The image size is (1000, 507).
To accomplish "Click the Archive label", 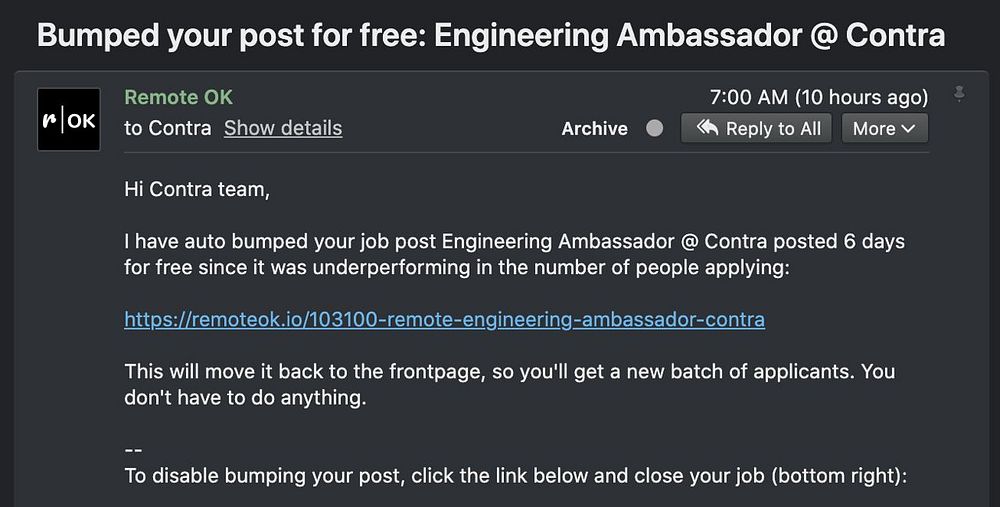I will coord(594,128).
